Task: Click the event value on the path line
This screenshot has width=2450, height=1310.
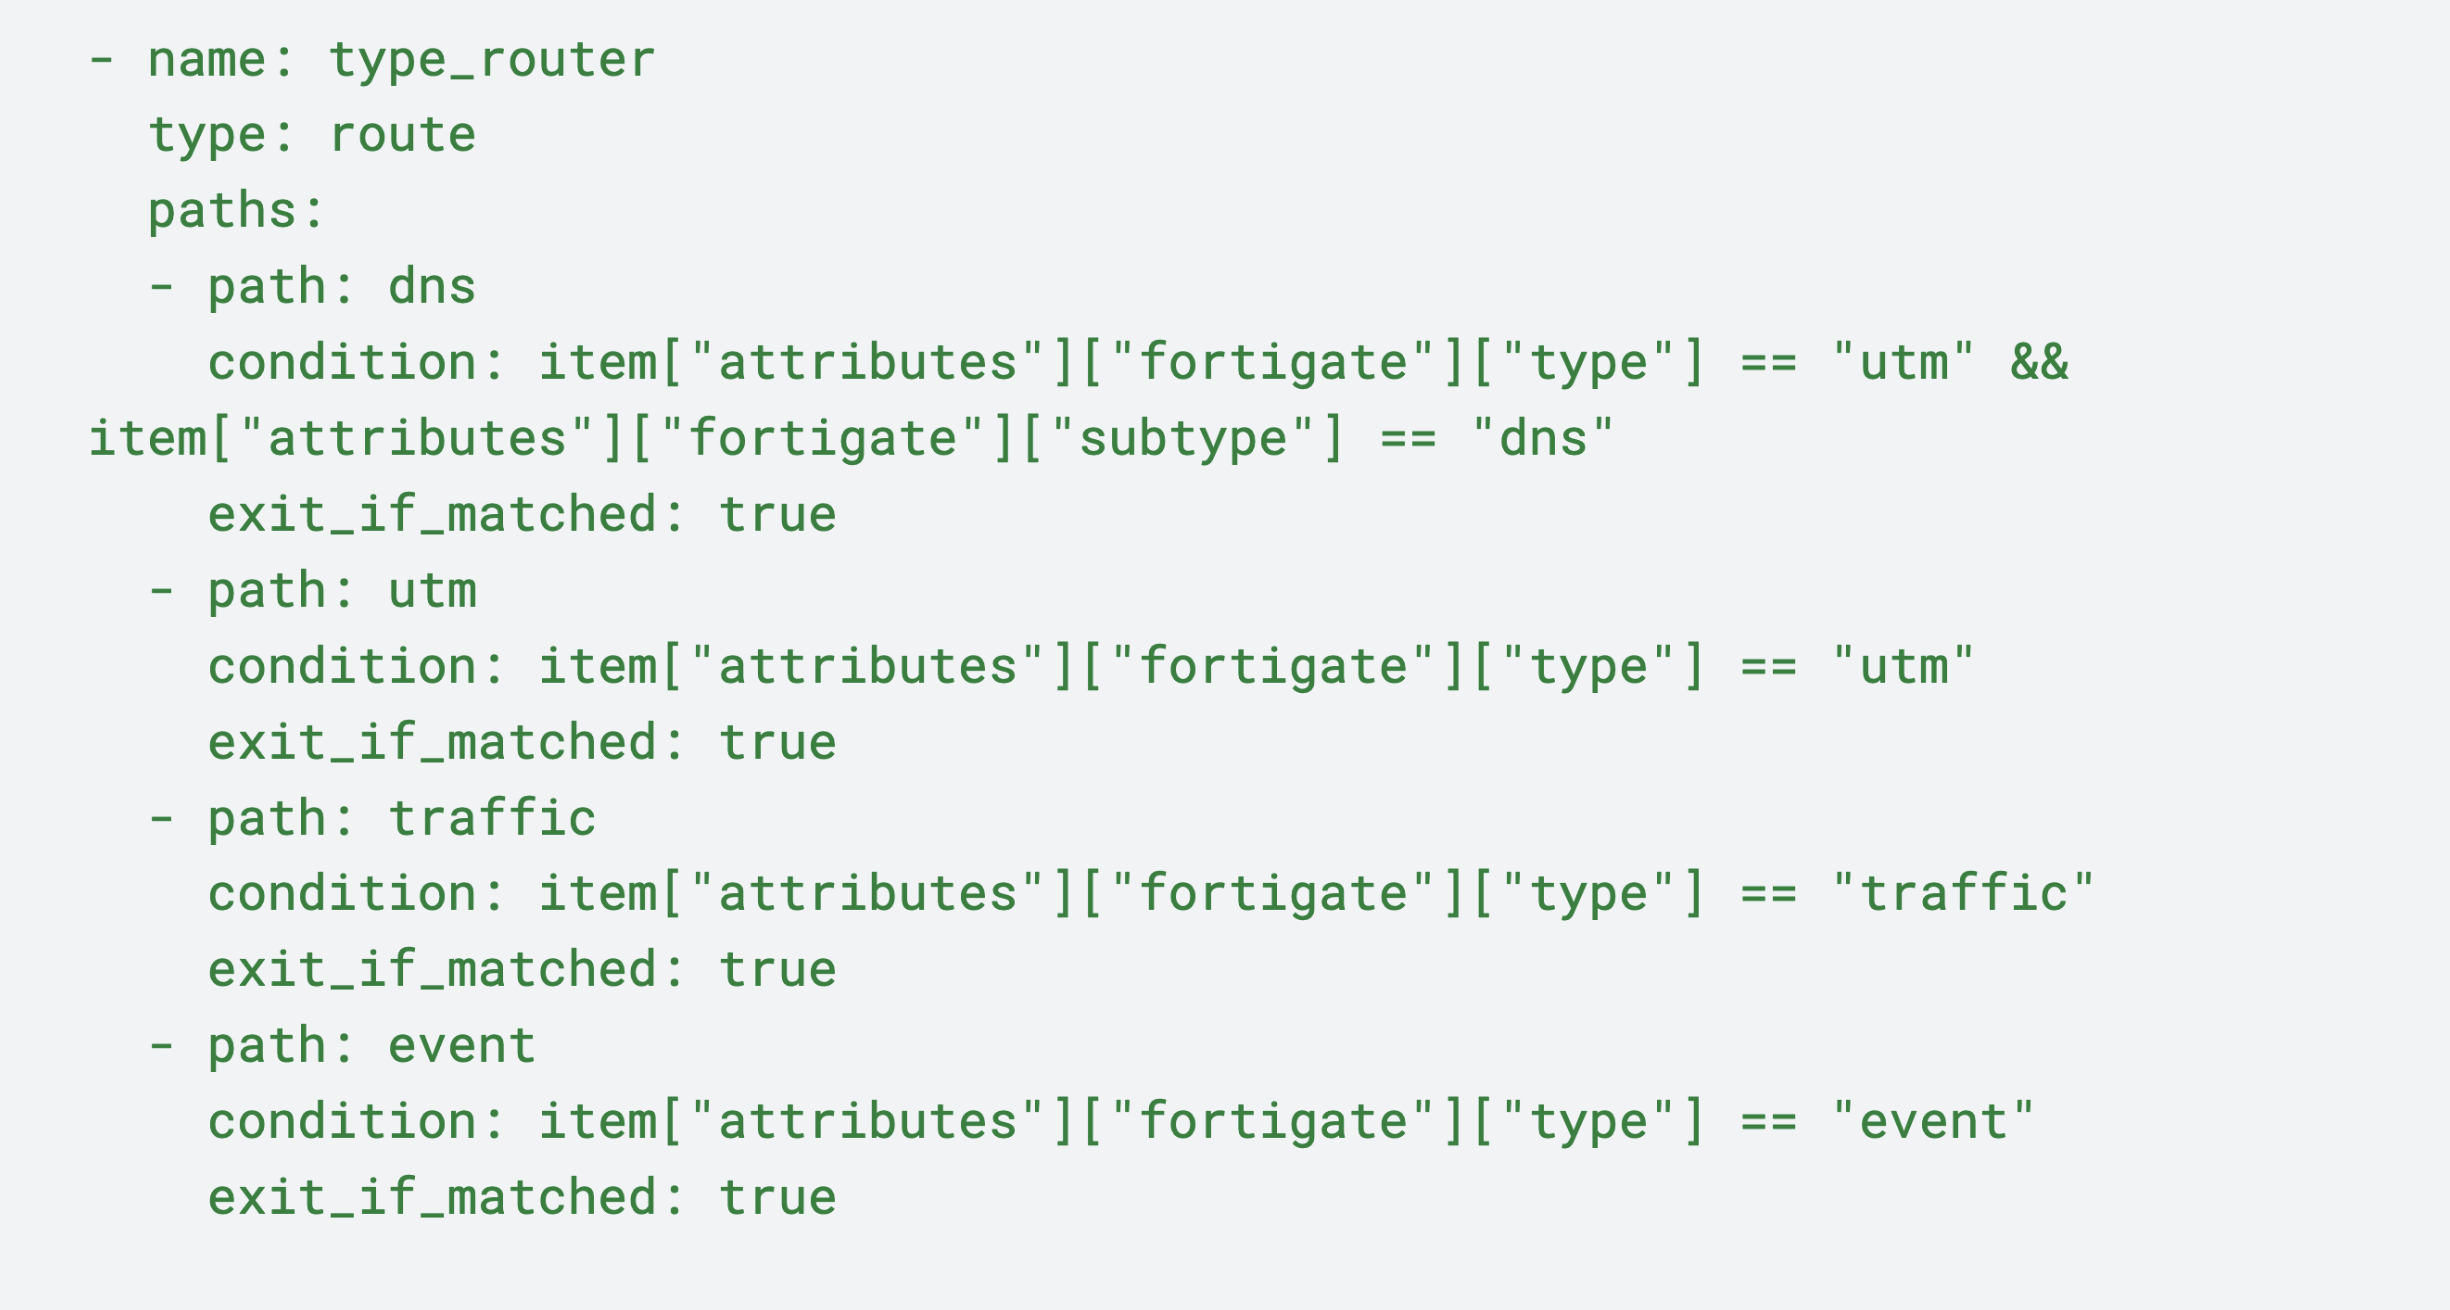Action: tap(462, 1046)
